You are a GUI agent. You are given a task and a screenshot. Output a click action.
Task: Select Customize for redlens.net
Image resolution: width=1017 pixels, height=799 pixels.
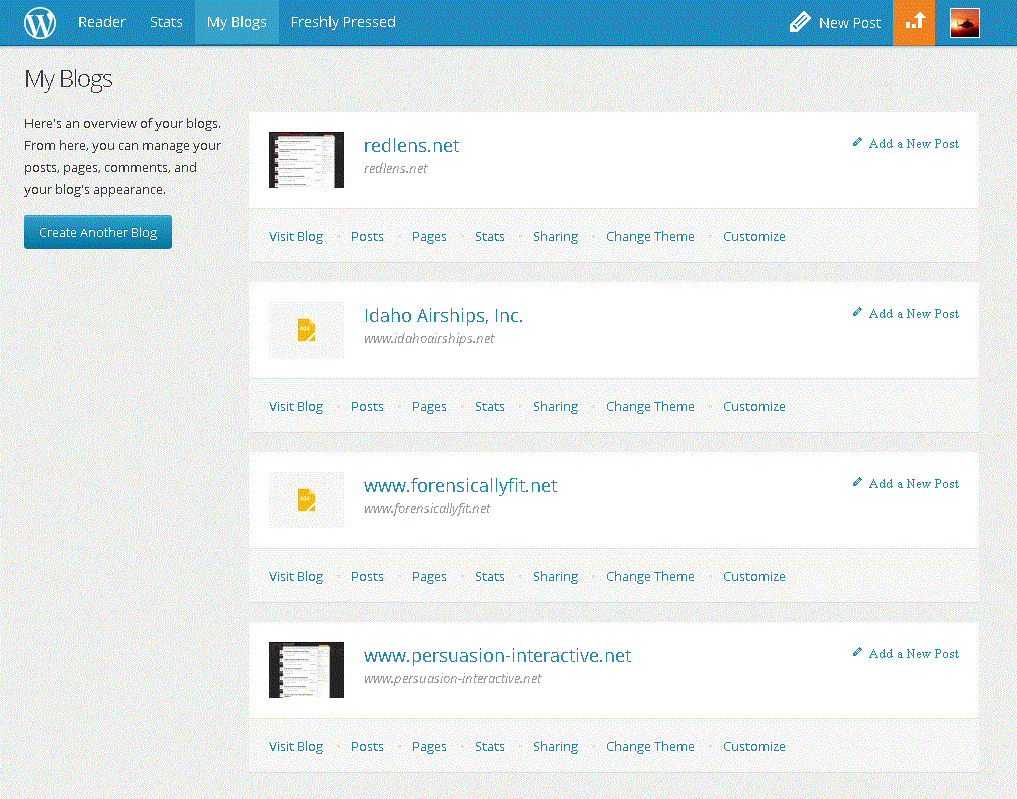754,237
